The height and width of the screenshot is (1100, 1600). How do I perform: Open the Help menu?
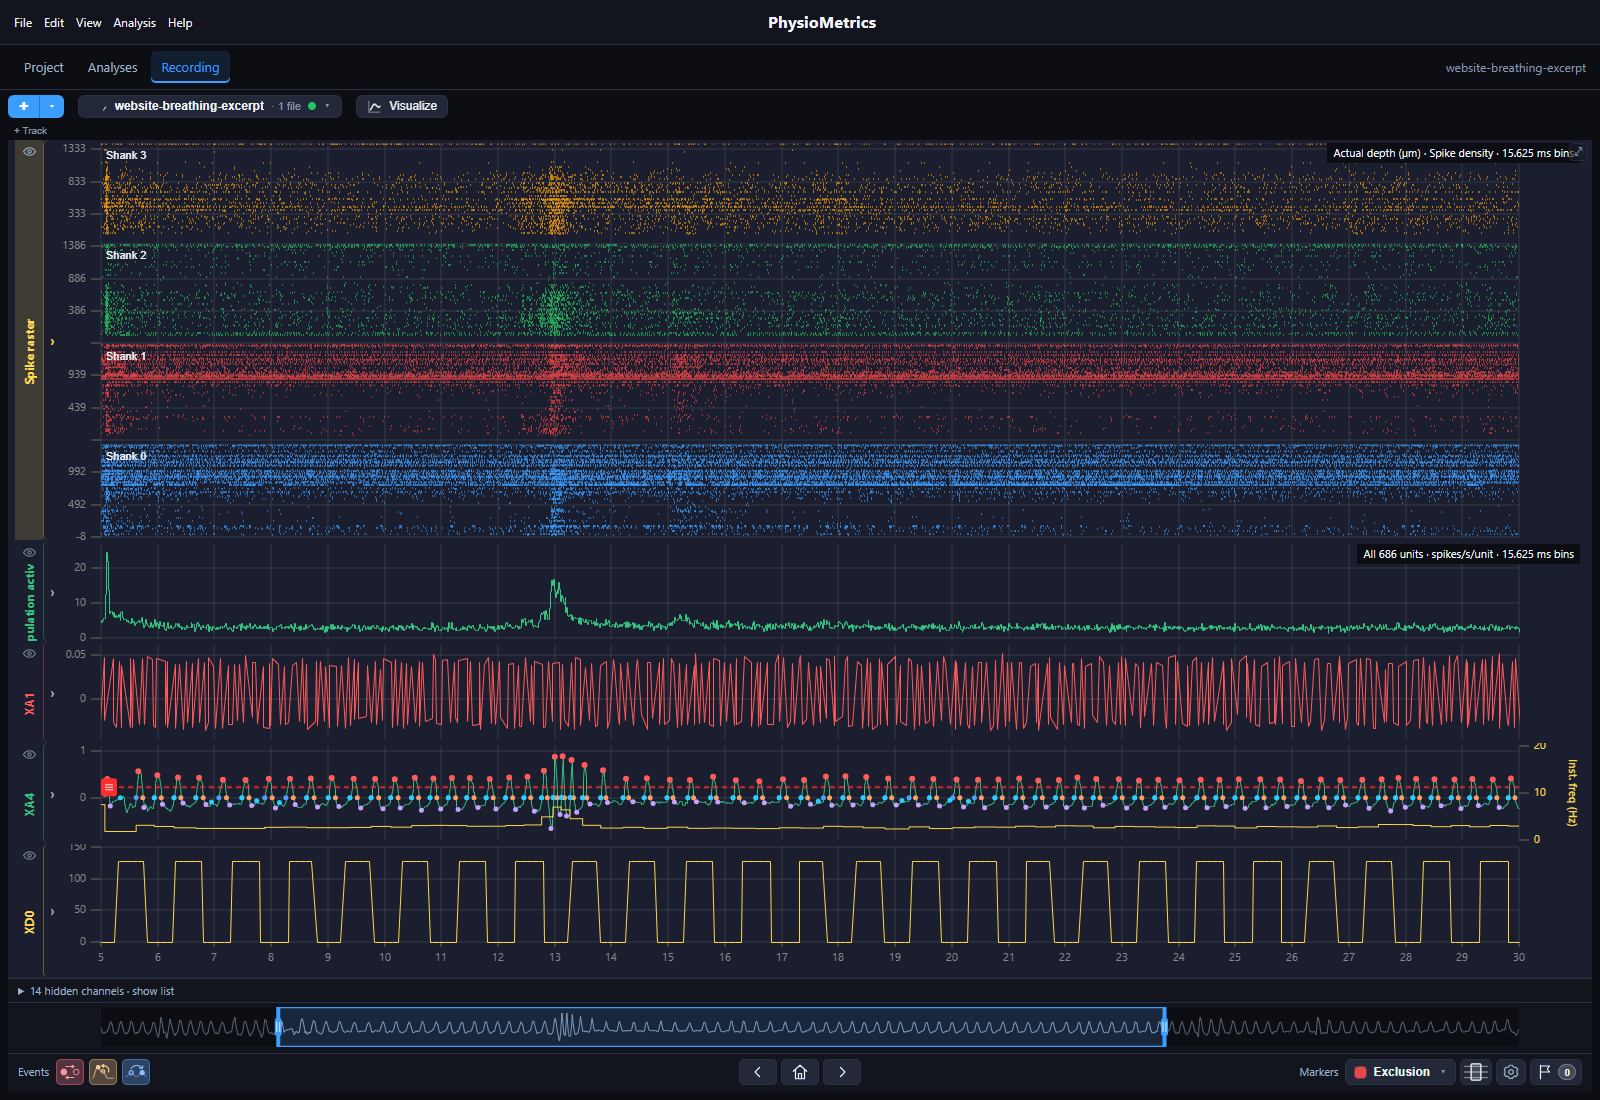pyautogui.click(x=180, y=23)
